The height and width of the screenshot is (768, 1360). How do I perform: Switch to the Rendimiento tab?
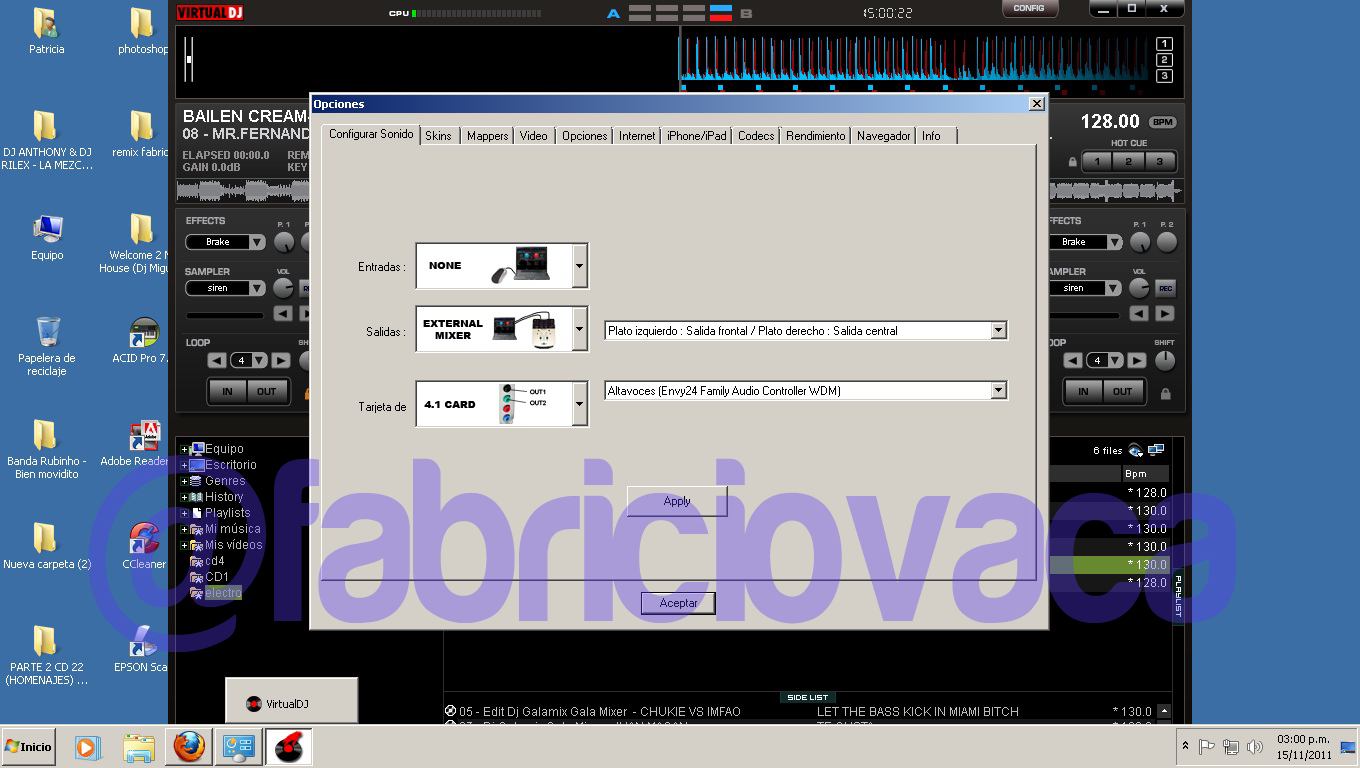click(x=815, y=136)
